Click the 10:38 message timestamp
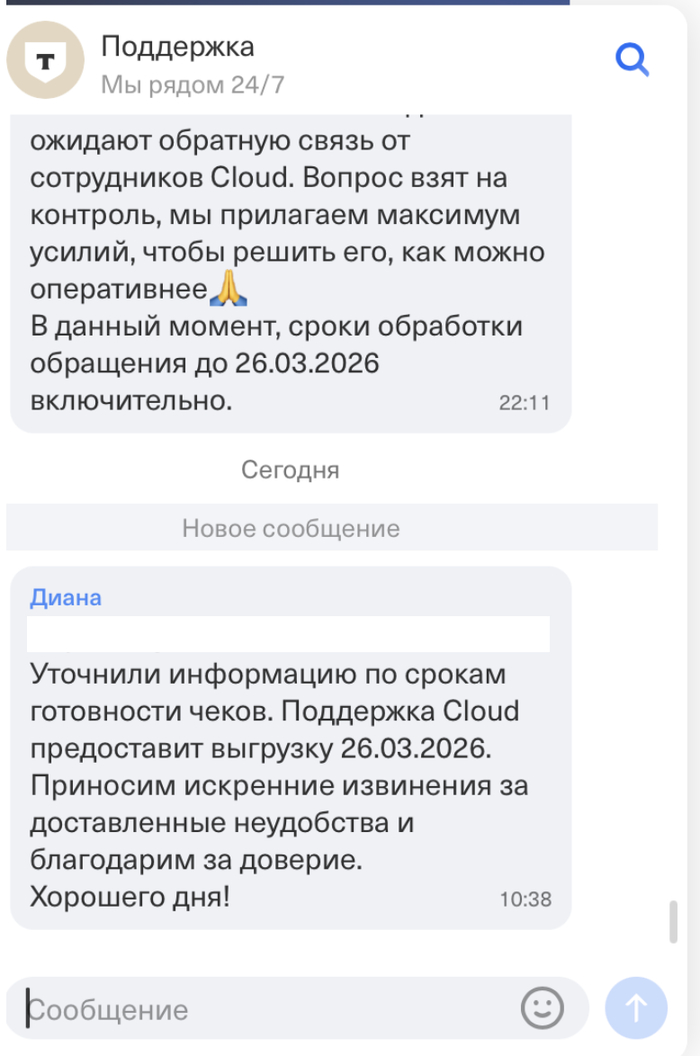Viewport: 700px width, 1056px height. (525, 899)
